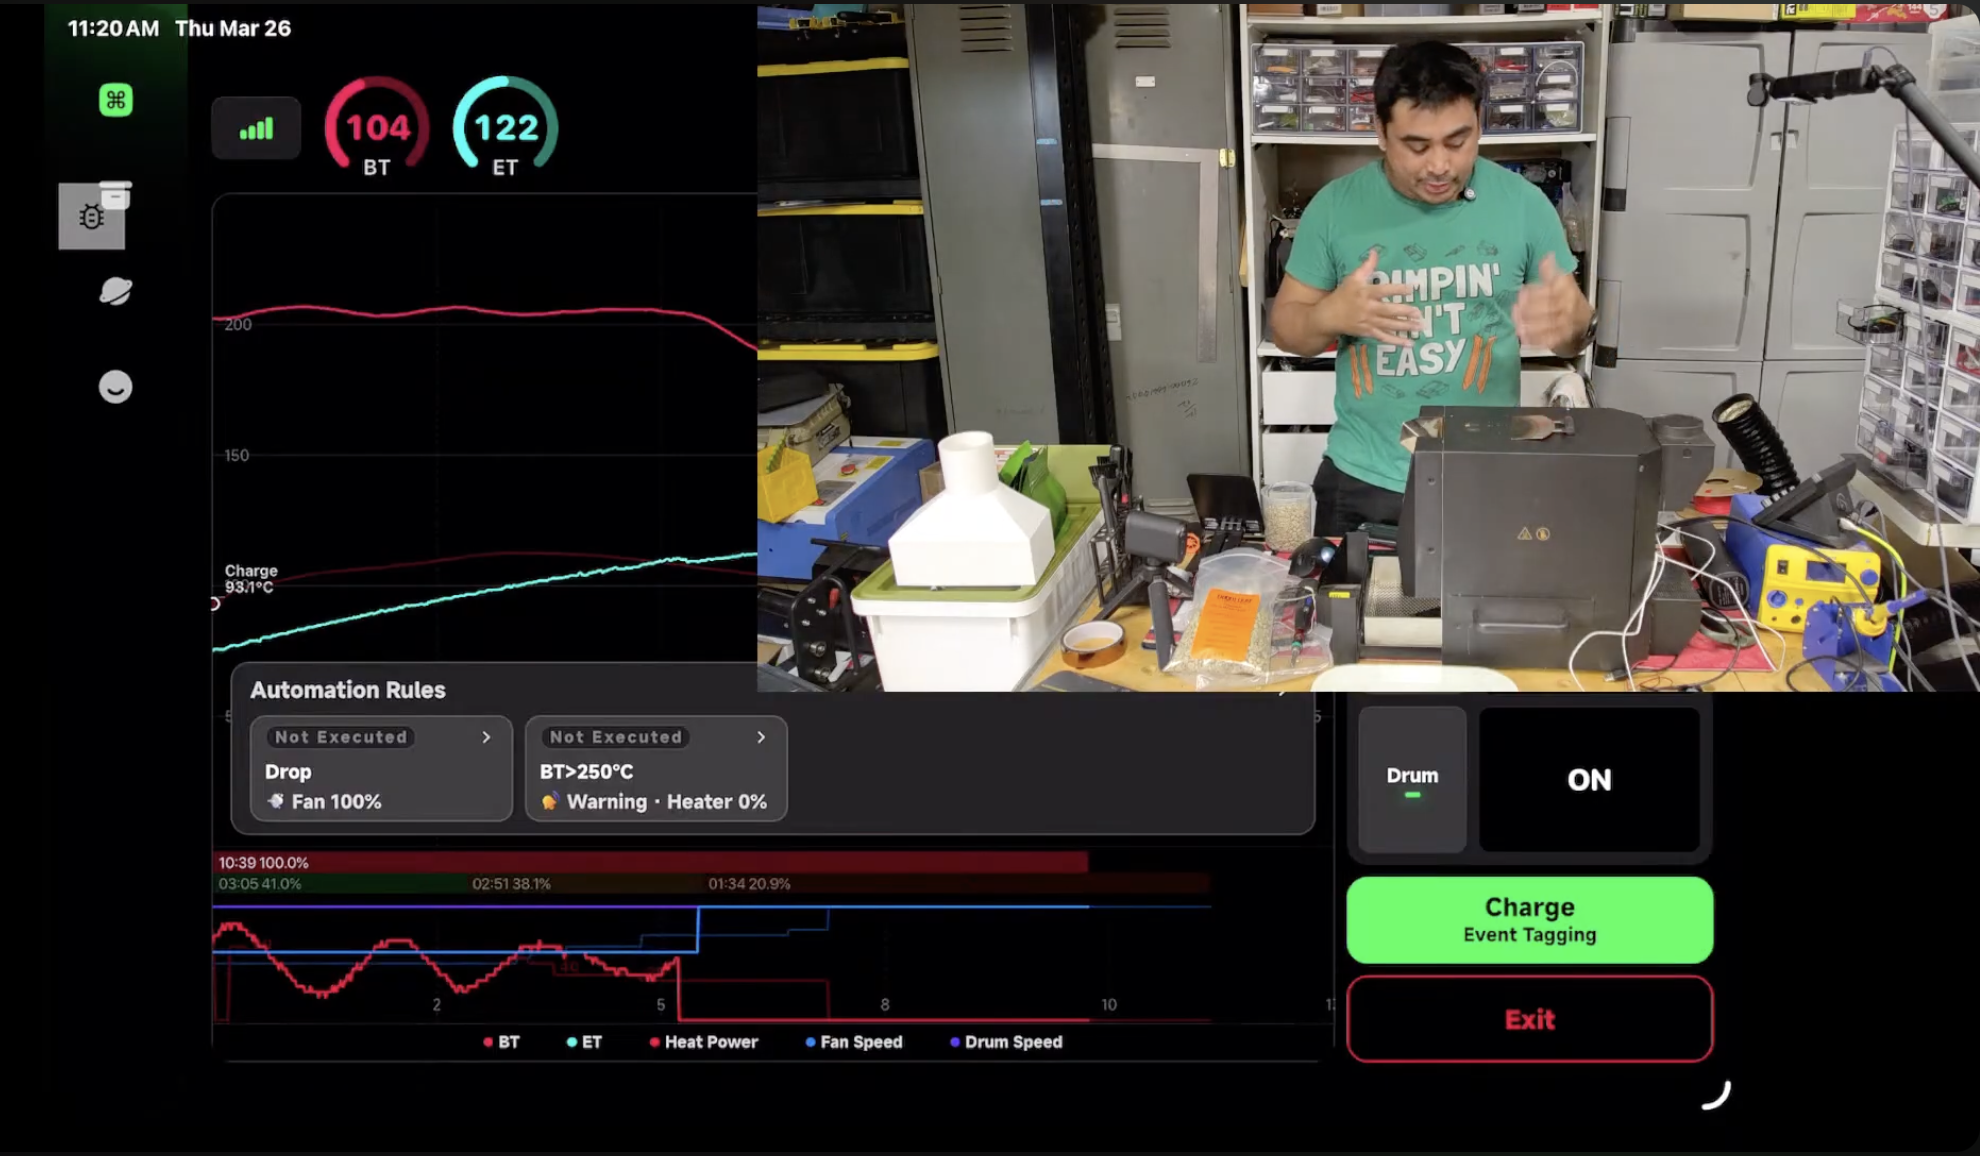
Task: Expand the Drop automation rule chevron
Action: tap(487, 737)
